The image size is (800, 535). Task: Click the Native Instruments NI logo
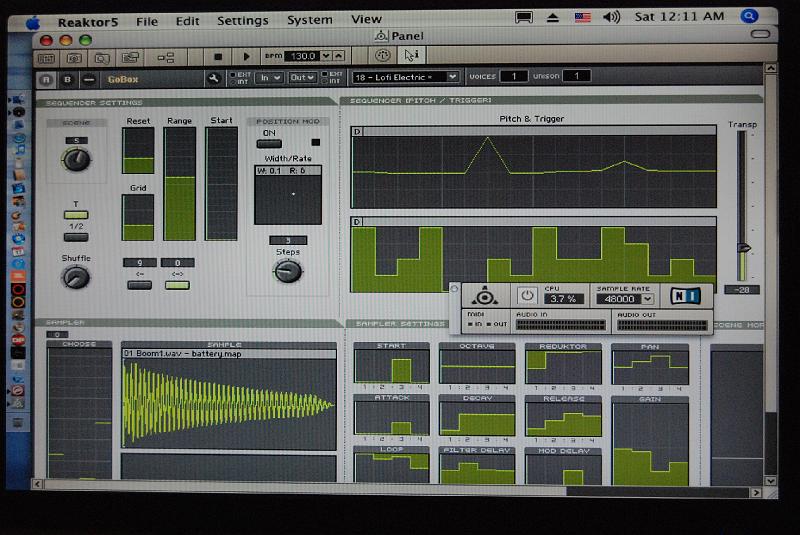click(685, 296)
